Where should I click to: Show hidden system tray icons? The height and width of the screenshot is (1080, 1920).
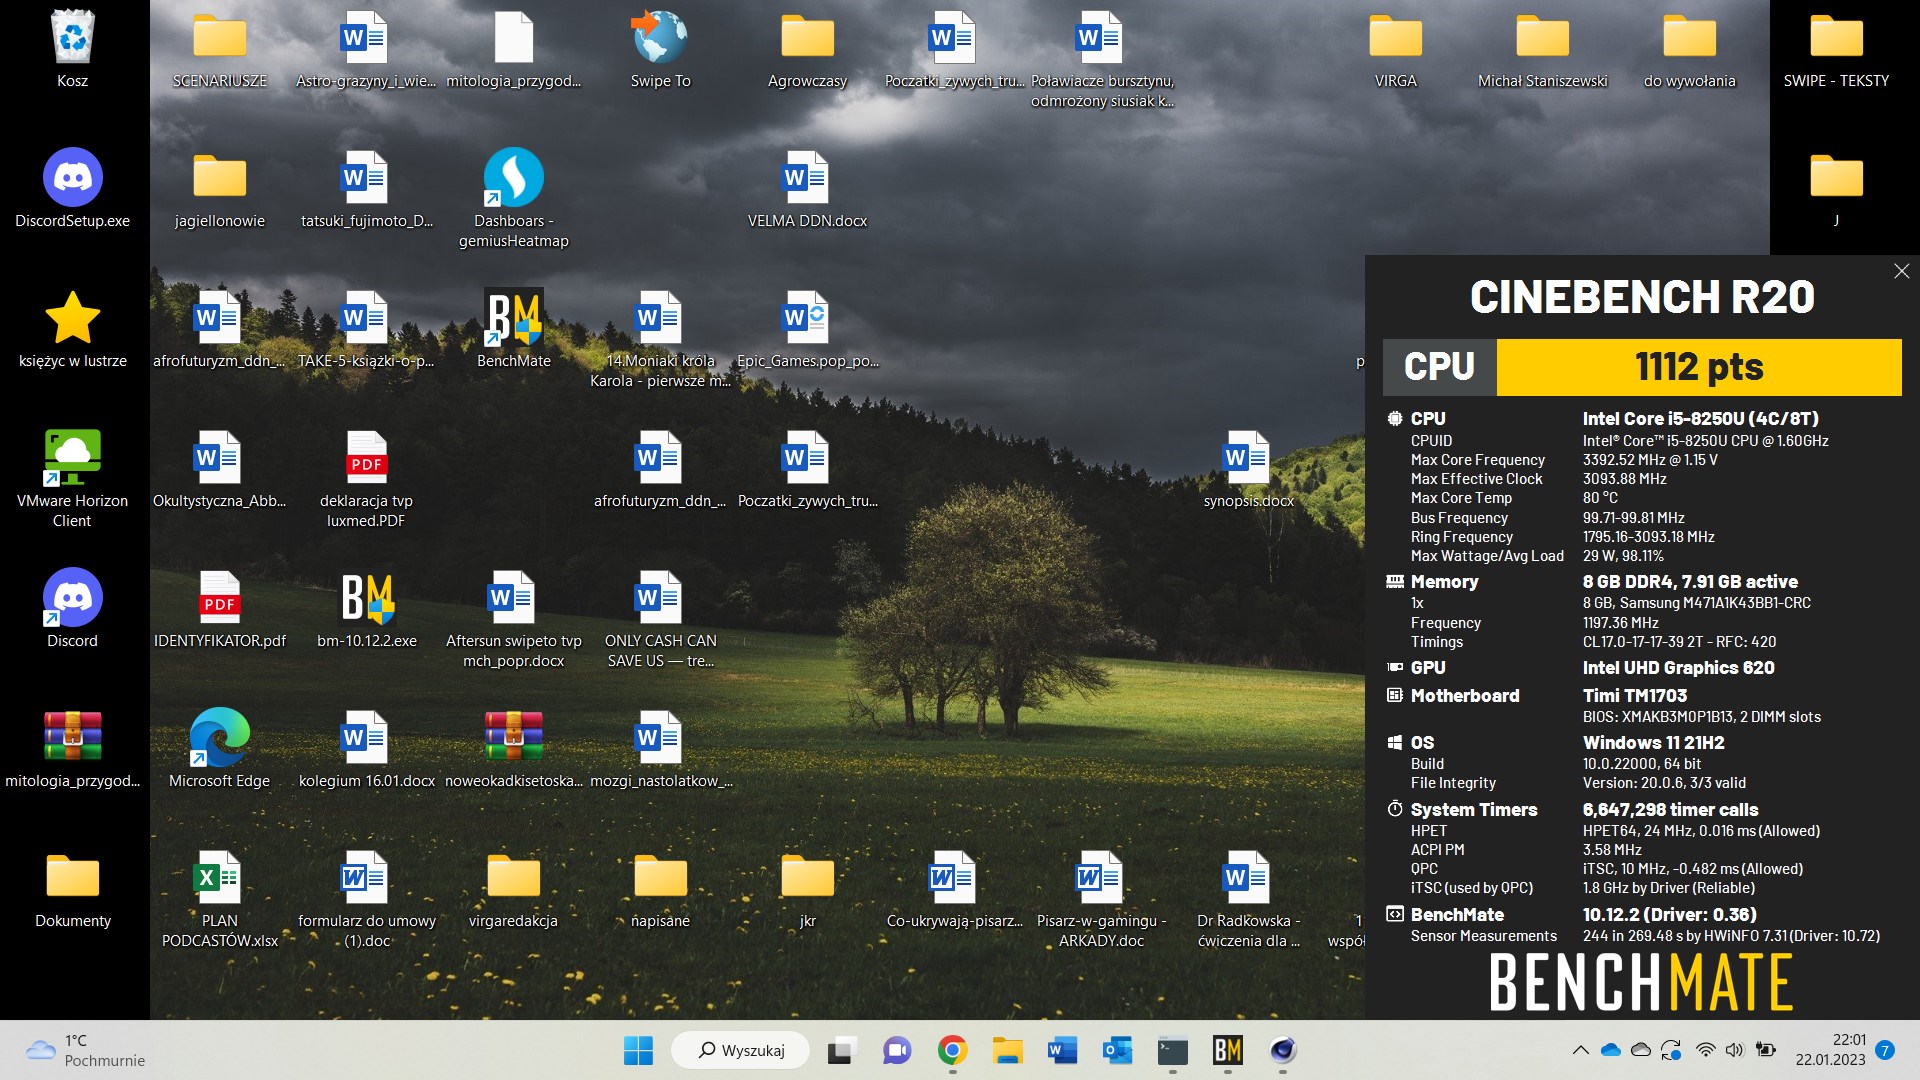click(x=1580, y=1050)
